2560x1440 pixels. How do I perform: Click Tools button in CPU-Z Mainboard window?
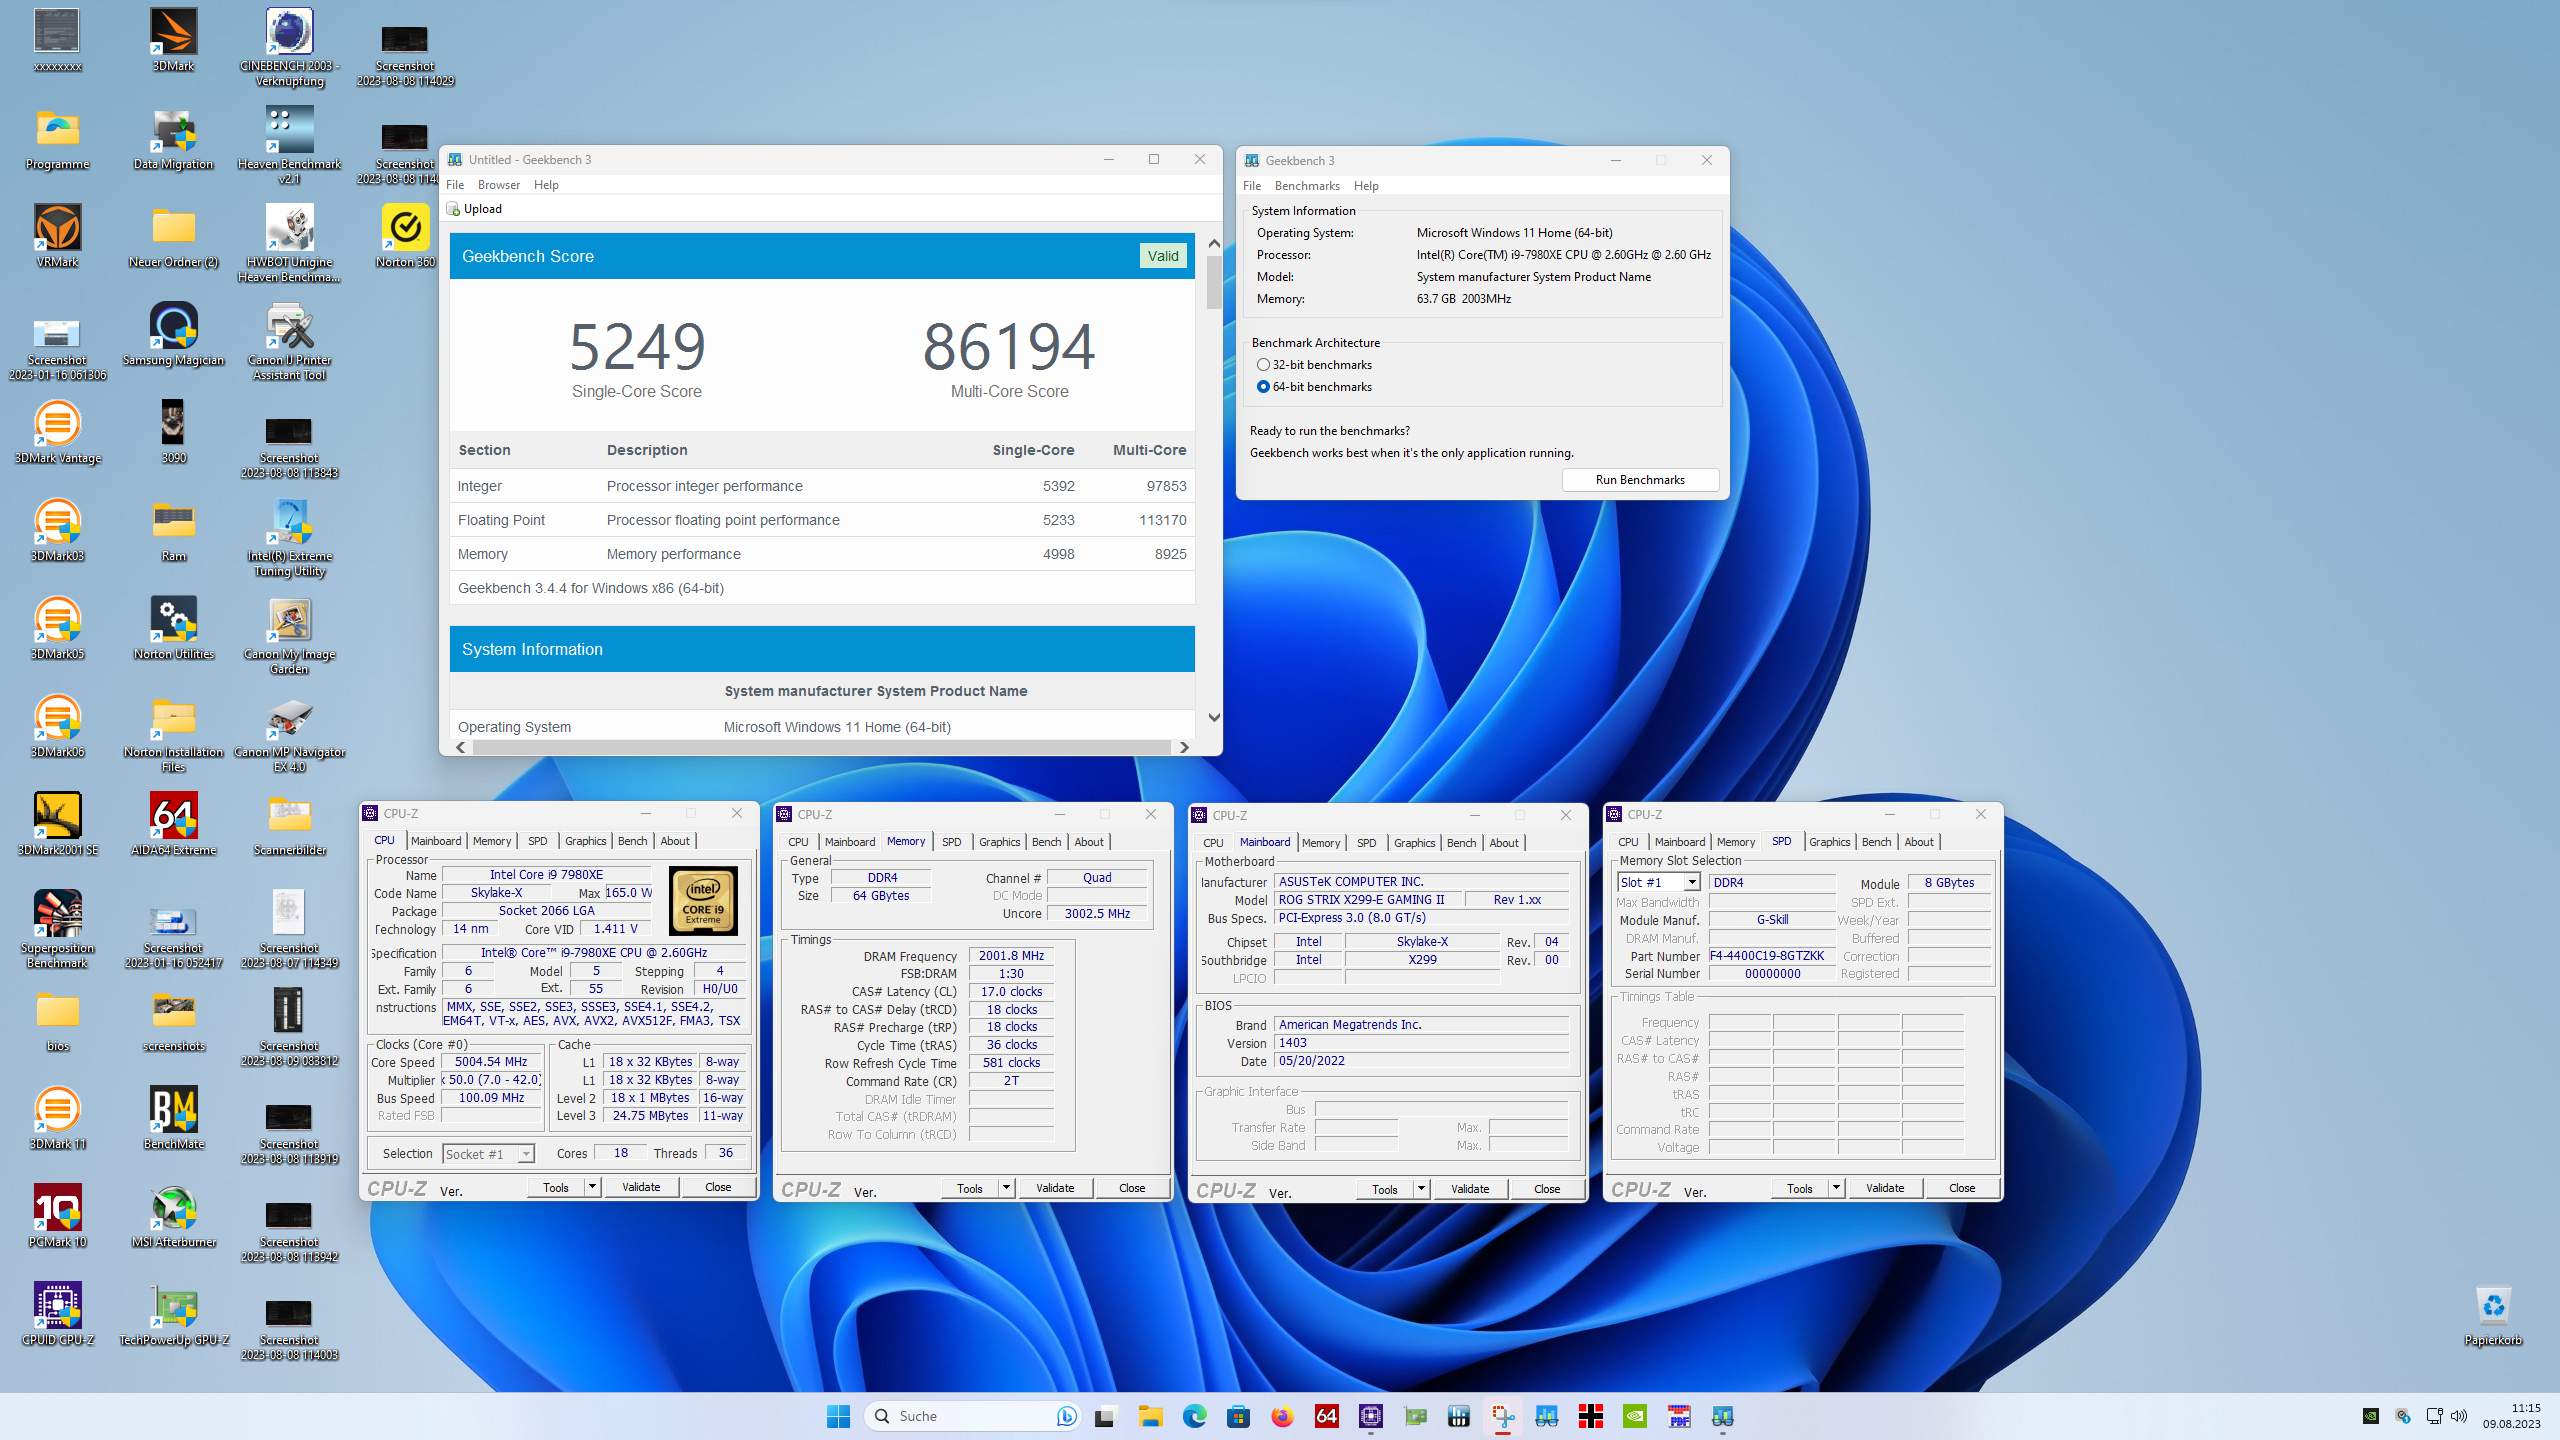click(x=1385, y=1189)
